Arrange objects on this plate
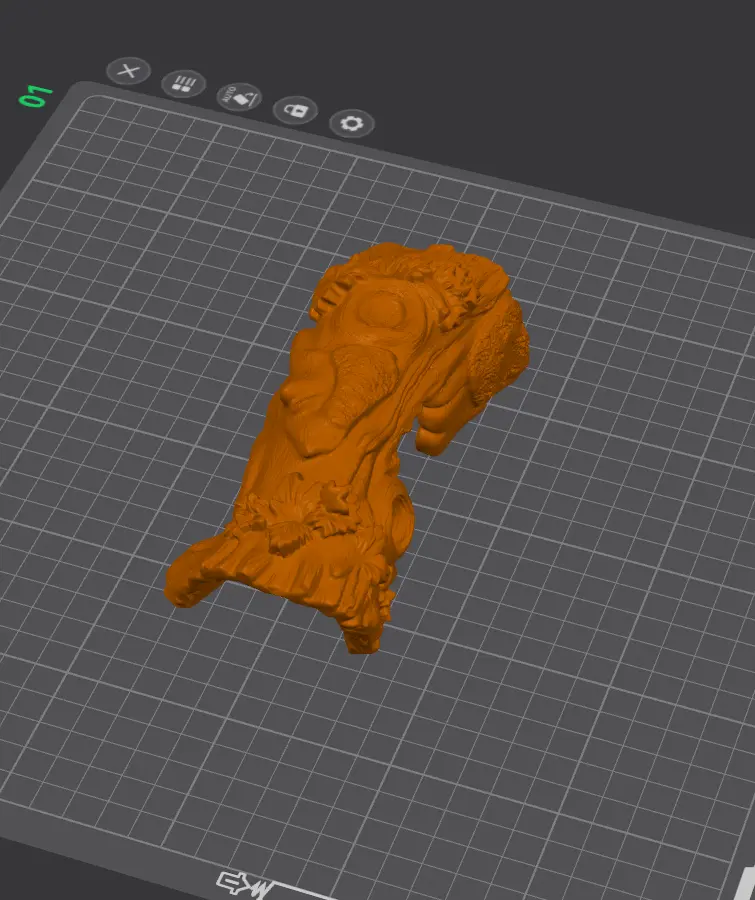Screen dimensions: 755x900 click(x=184, y=84)
